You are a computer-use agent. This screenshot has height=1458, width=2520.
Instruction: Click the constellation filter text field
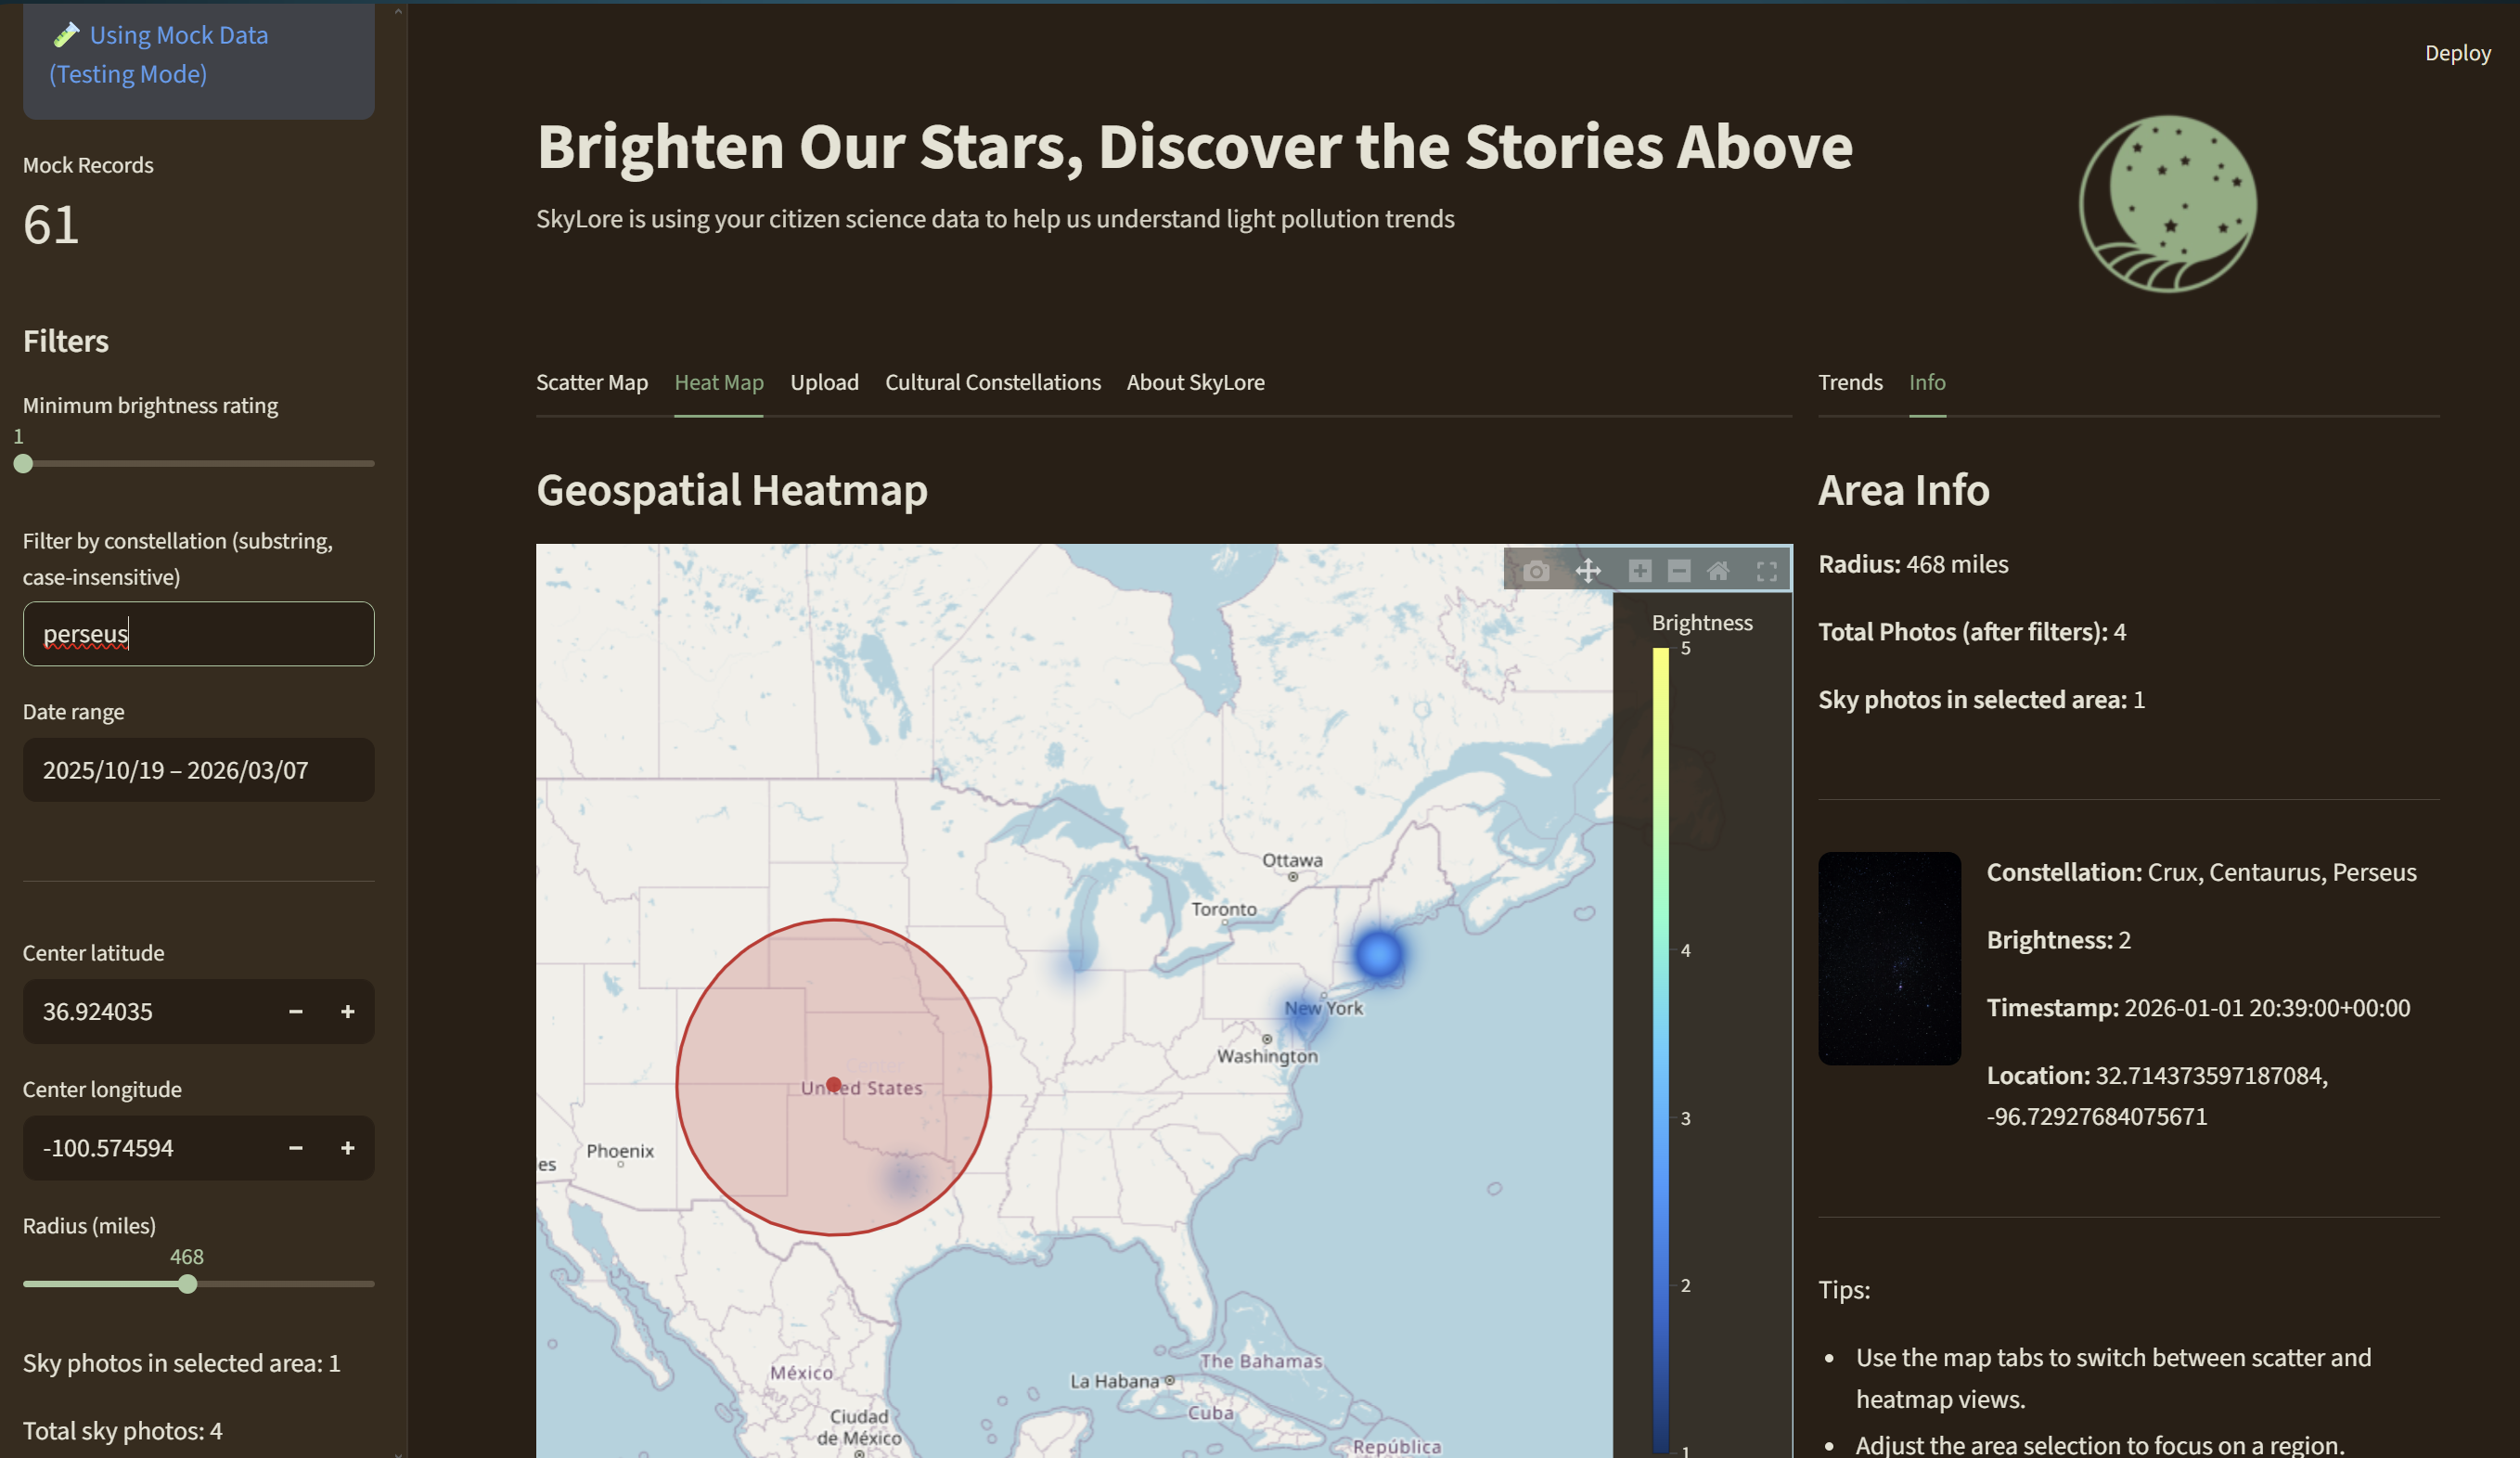click(198, 634)
